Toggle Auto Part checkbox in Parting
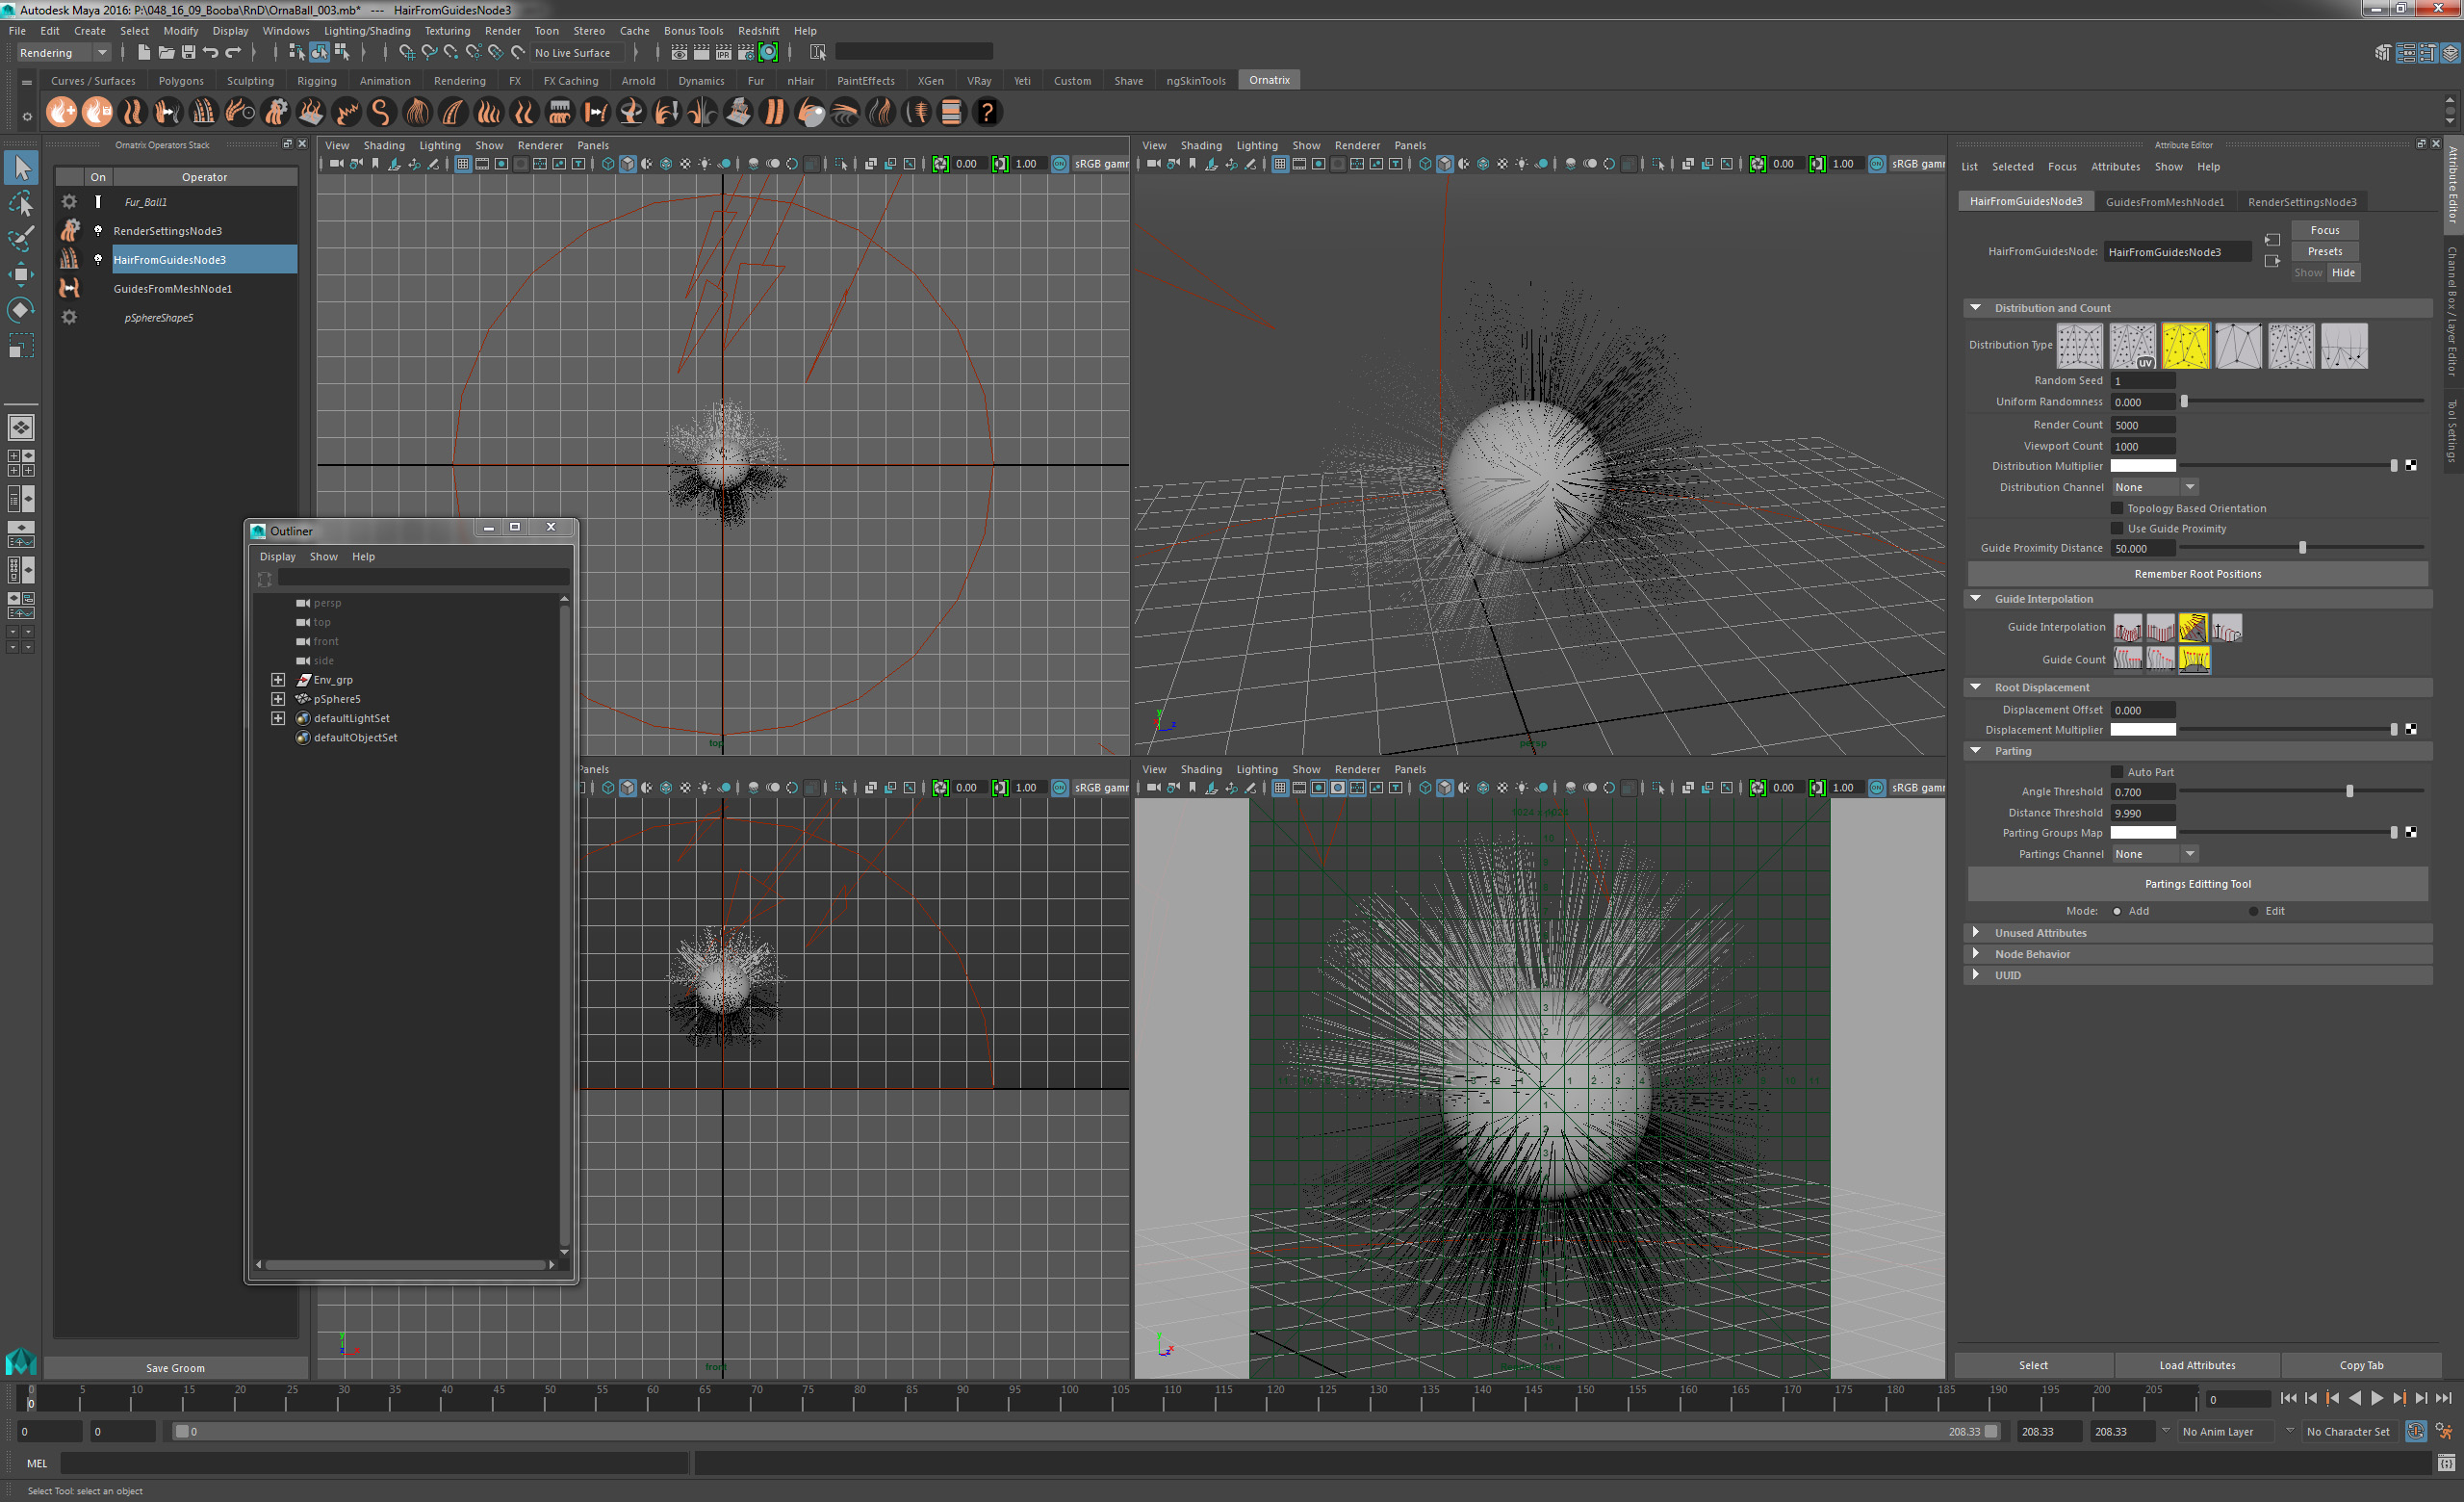This screenshot has height=1502, width=2464. tap(2114, 771)
